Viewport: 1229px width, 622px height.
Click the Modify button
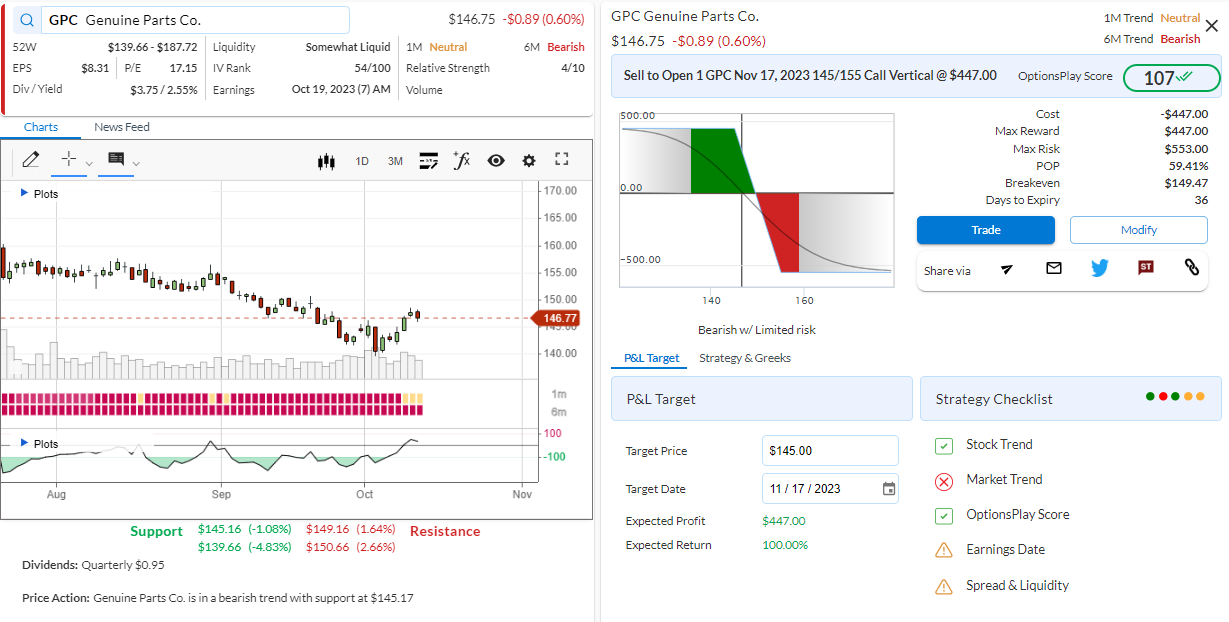click(1138, 230)
